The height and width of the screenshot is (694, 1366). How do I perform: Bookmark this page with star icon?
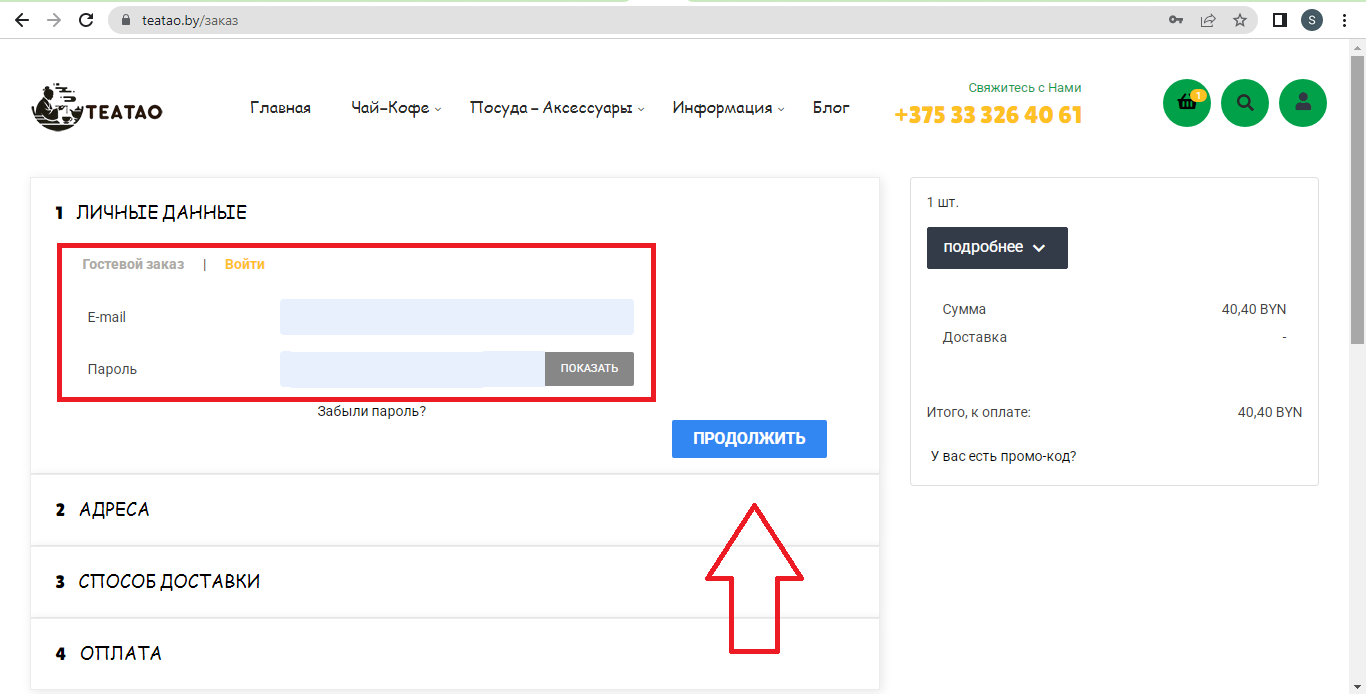pos(1240,20)
